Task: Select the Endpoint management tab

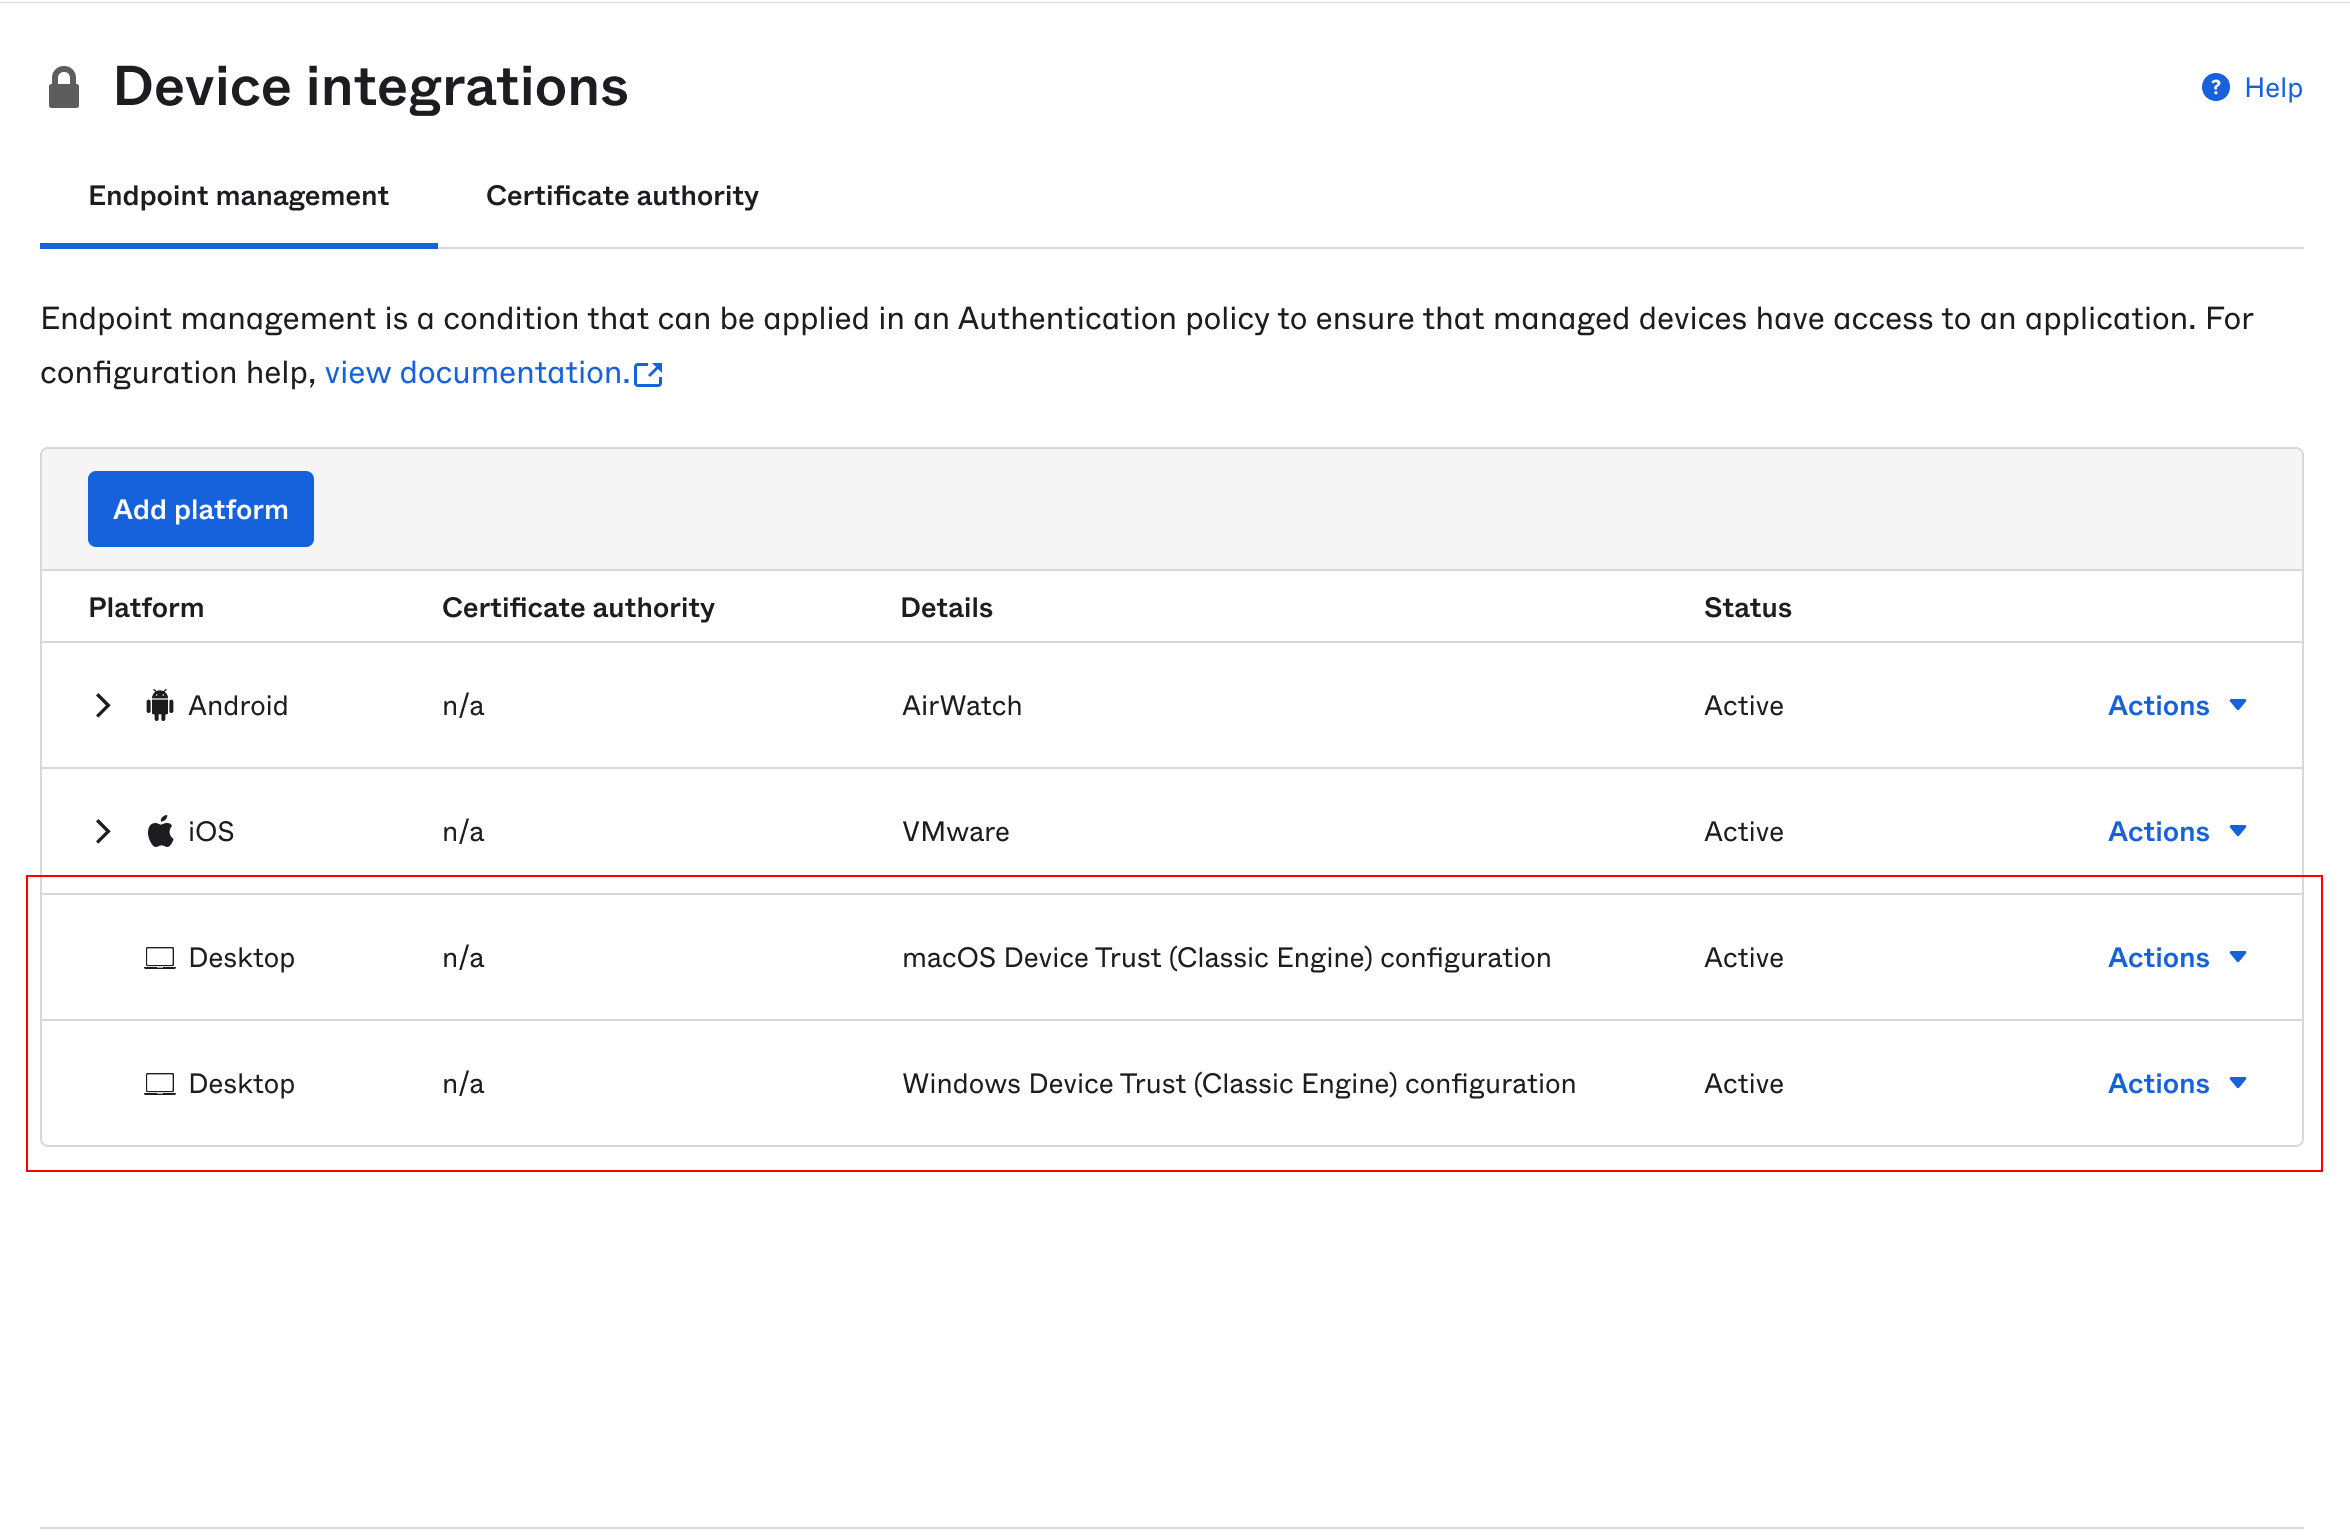Action: [238, 196]
